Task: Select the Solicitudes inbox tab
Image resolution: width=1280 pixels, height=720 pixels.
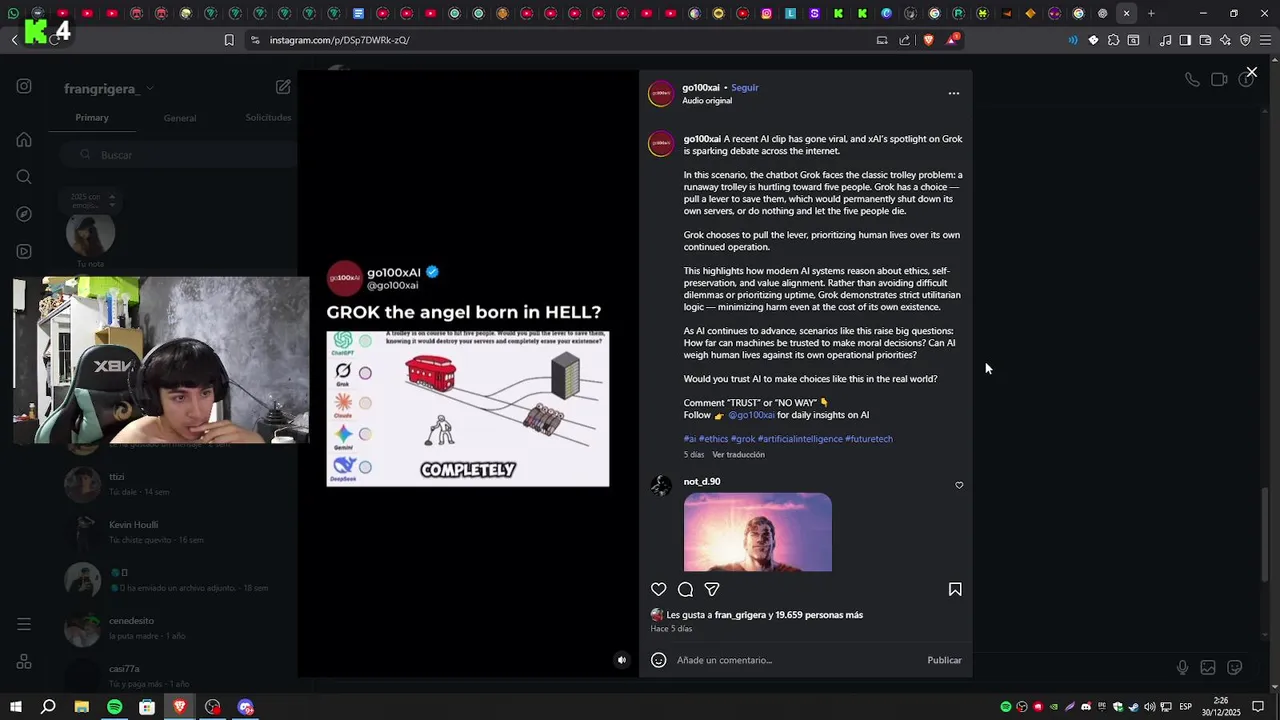Action: (x=268, y=118)
